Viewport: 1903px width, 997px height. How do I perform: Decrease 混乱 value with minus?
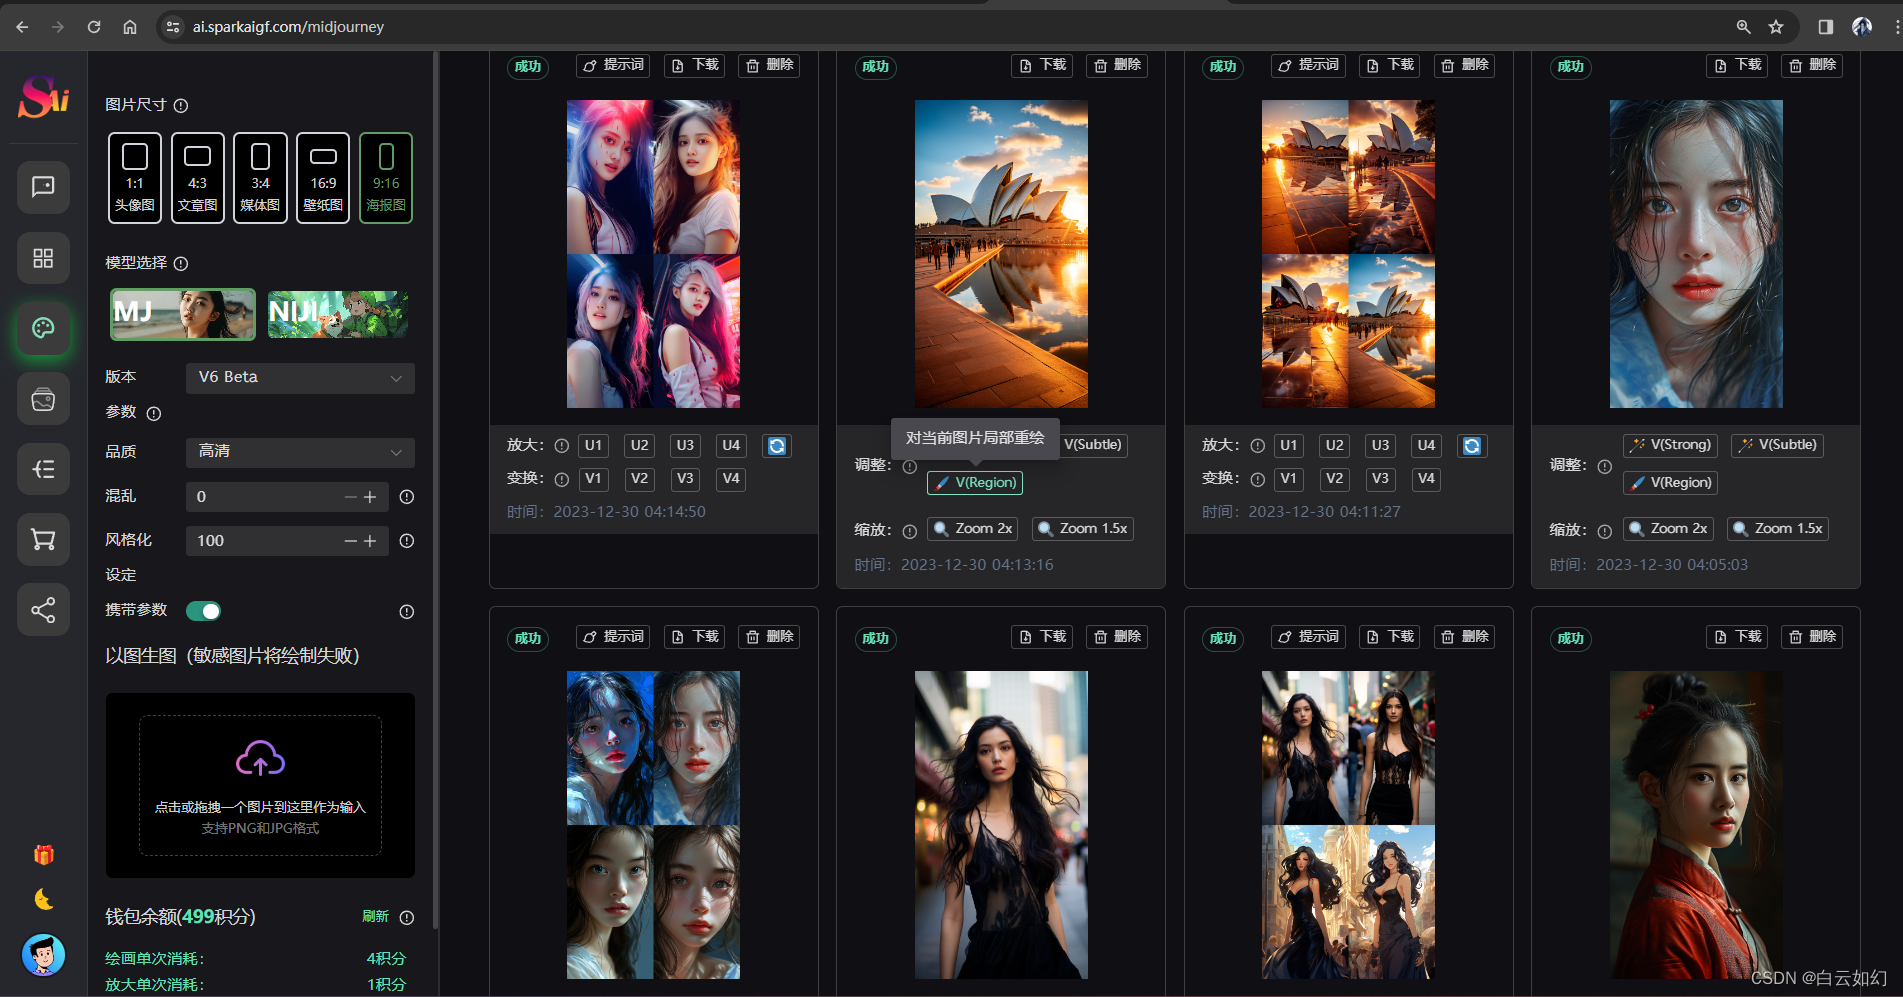pos(350,497)
